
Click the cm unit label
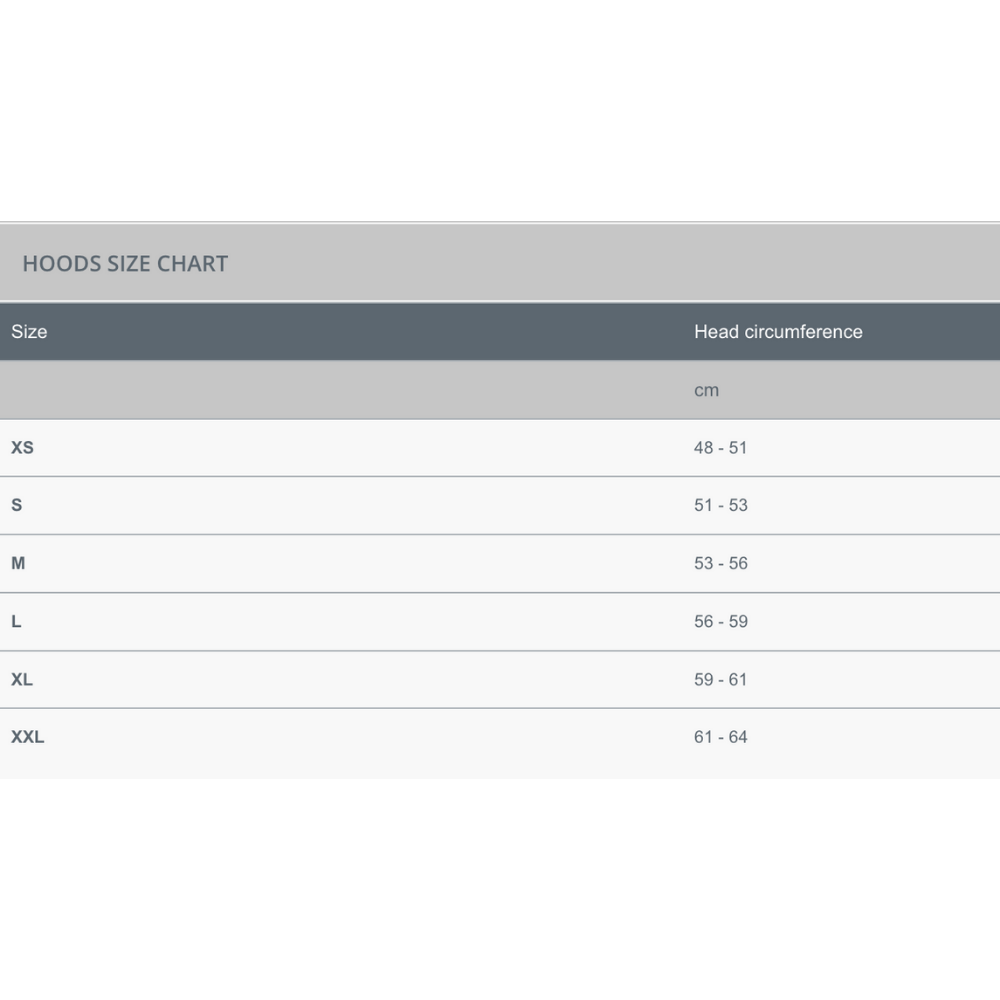coord(706,390)
